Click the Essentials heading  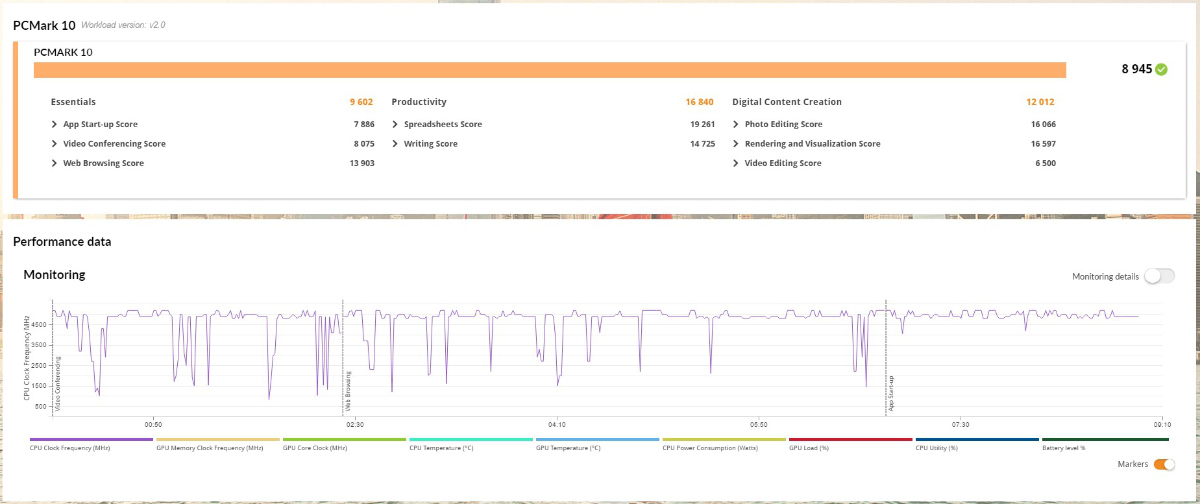[73, 102]
